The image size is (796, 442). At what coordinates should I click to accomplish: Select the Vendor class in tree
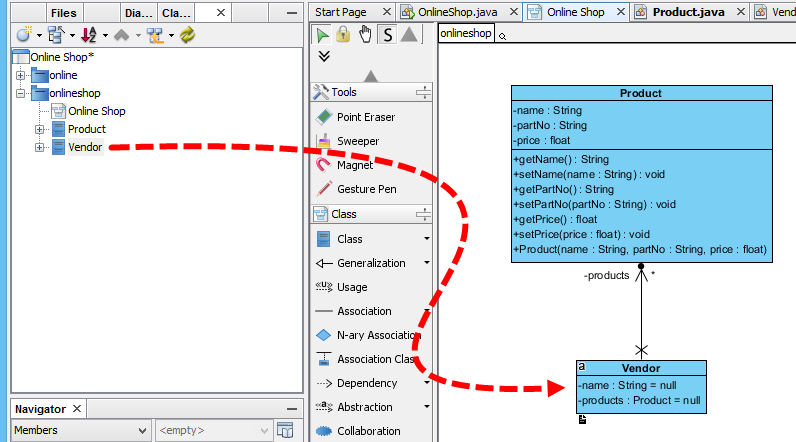[85, 147]
